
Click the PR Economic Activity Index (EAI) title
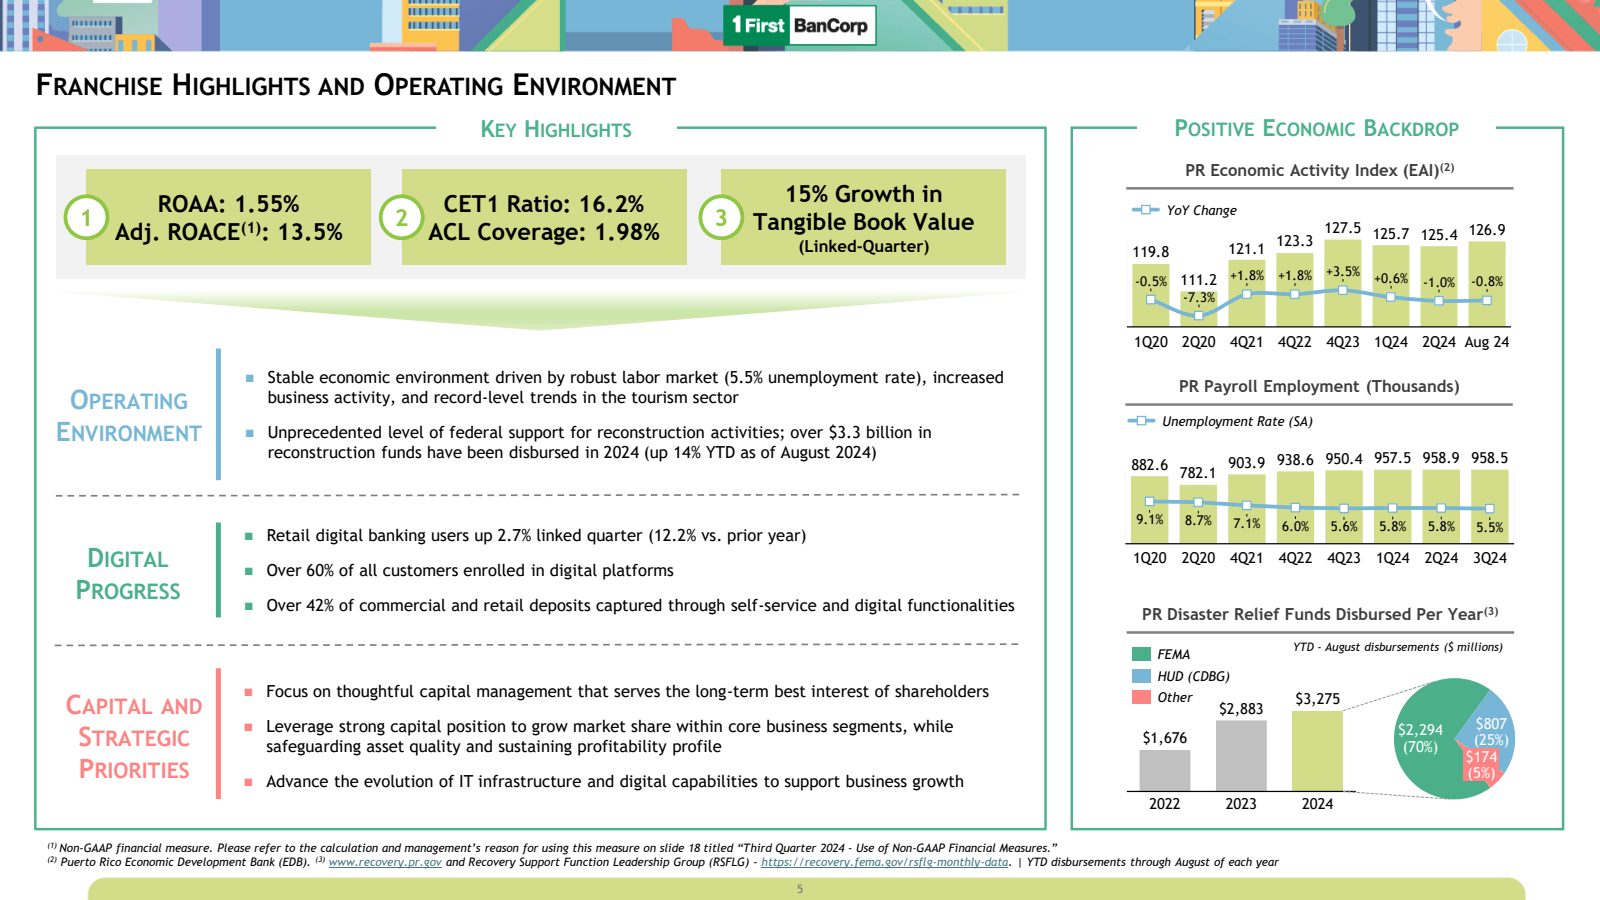pos(1319,170)
